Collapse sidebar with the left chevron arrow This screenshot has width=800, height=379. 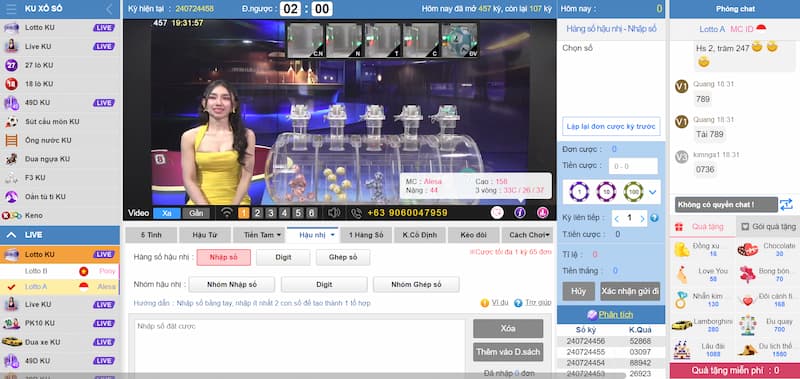click(109, 9)
